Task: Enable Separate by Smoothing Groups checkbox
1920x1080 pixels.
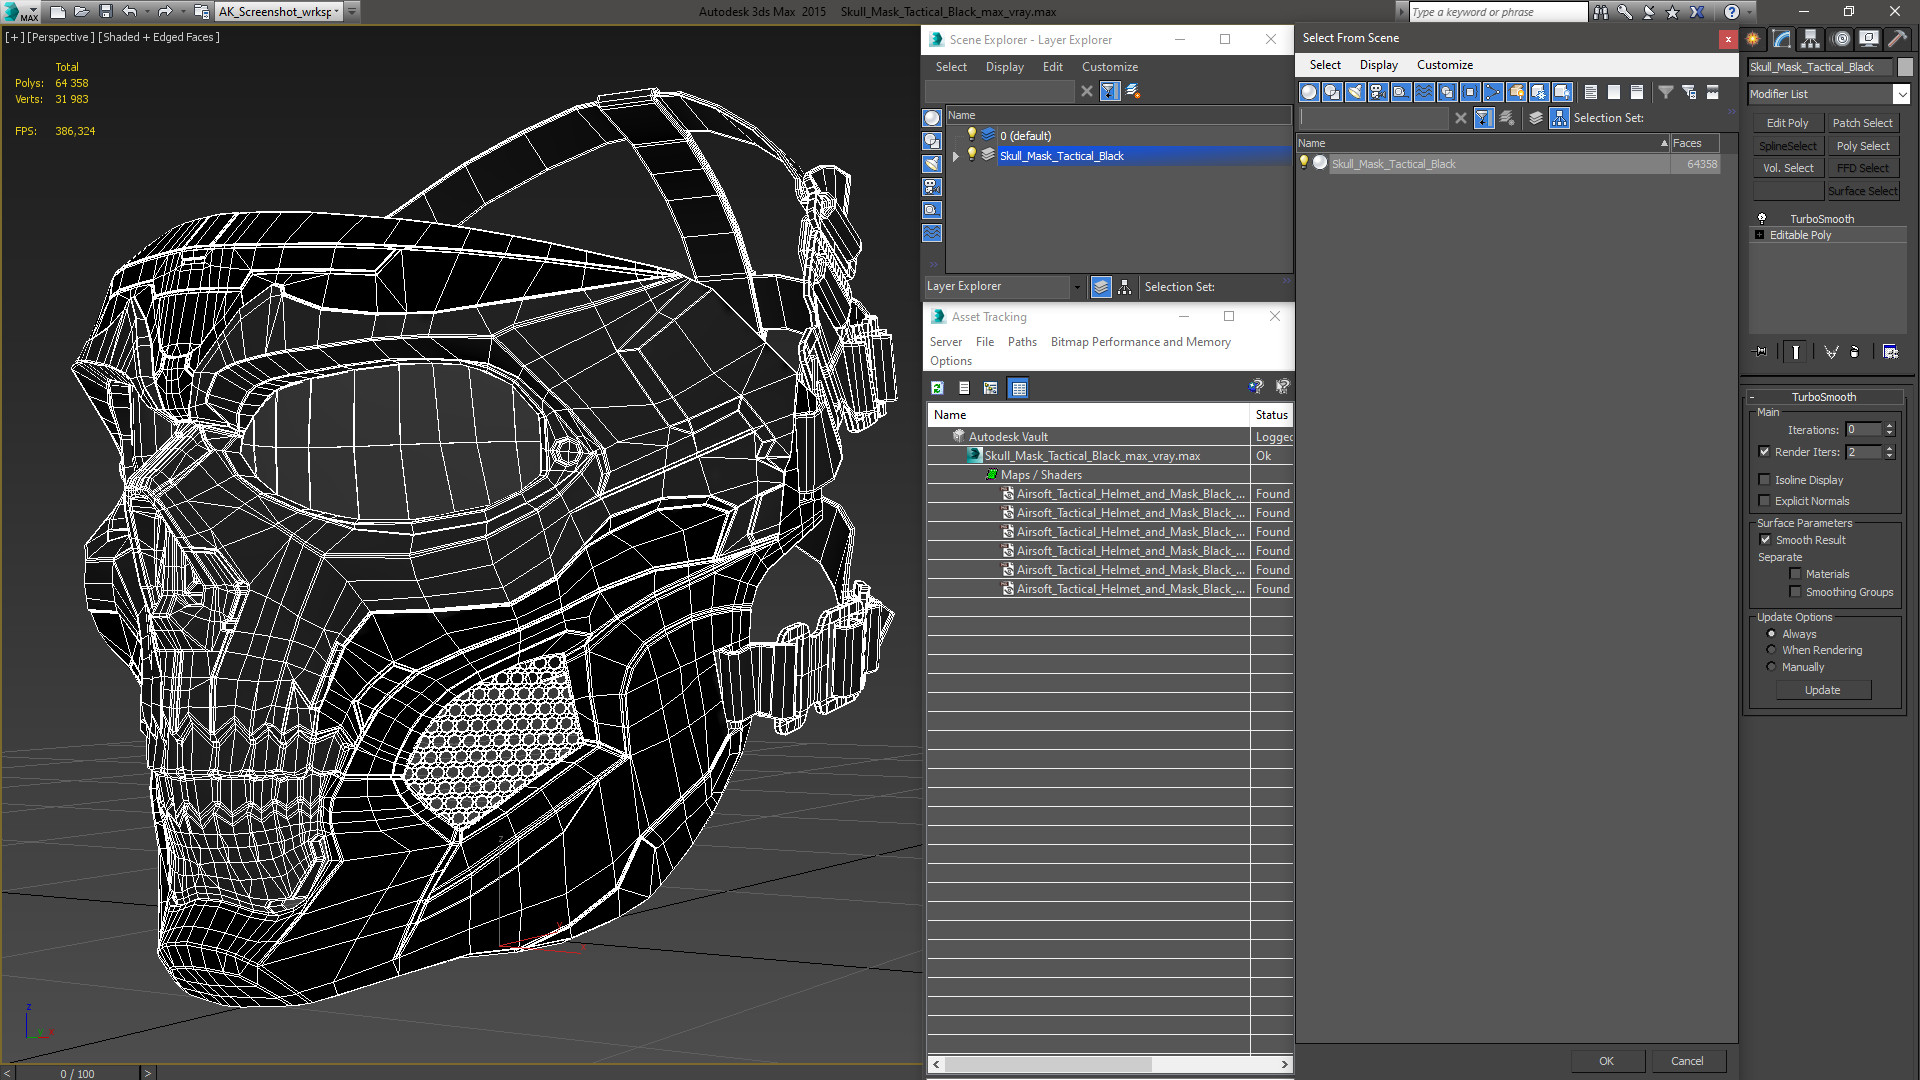Action: [x=1796, y=592]
